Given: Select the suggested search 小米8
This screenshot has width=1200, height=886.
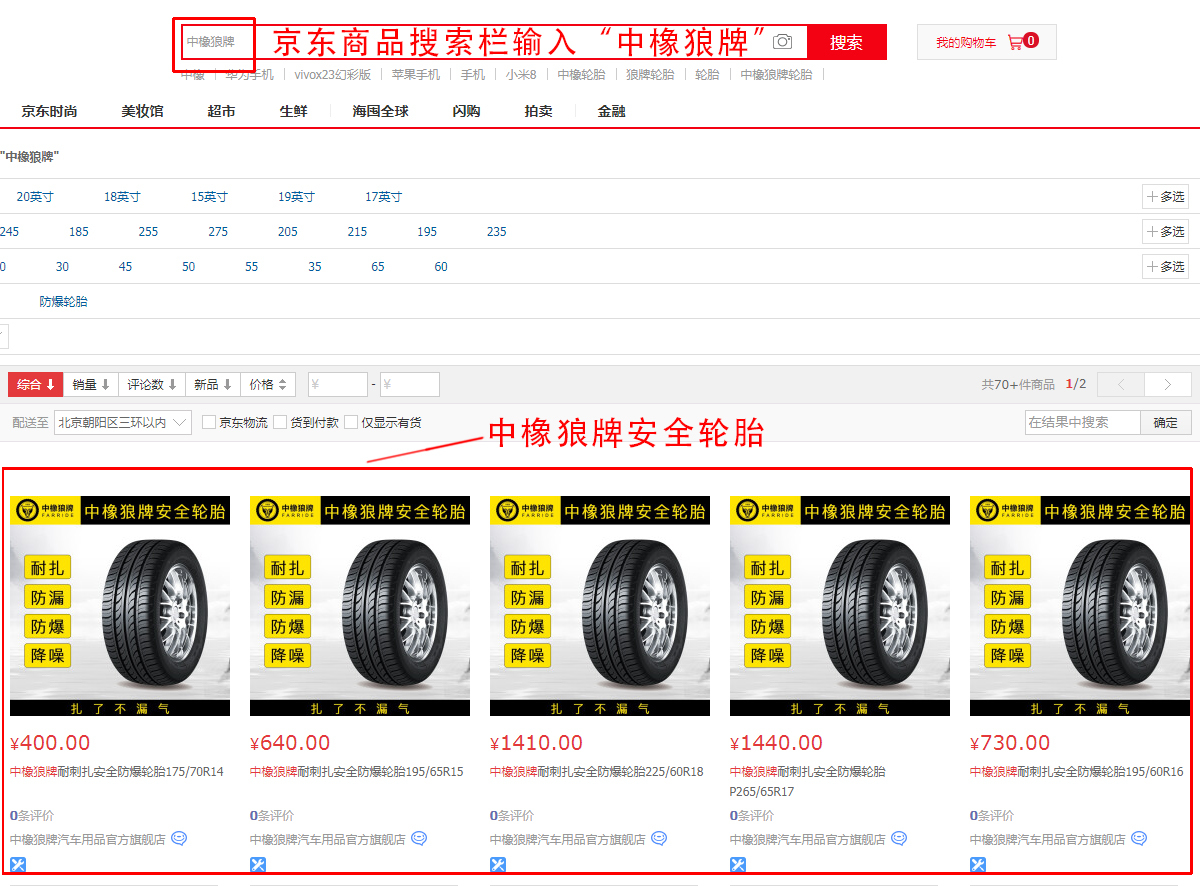Looking at the screenshot, I should 521,74.
